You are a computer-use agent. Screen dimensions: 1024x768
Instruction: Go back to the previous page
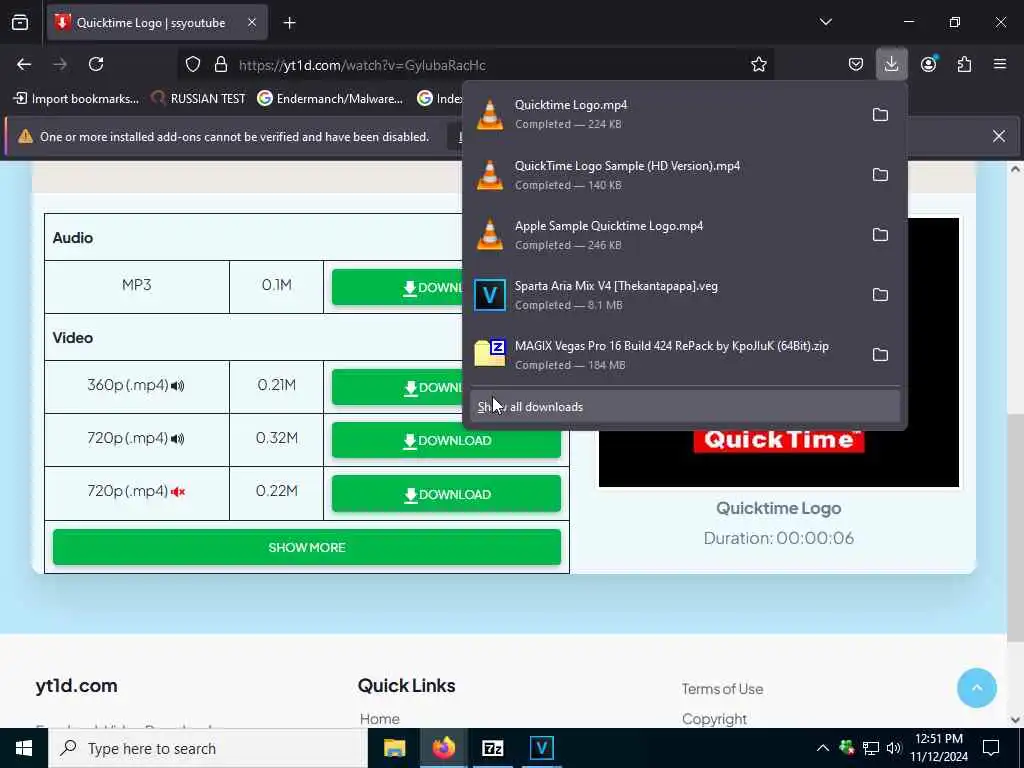[24, 64]
